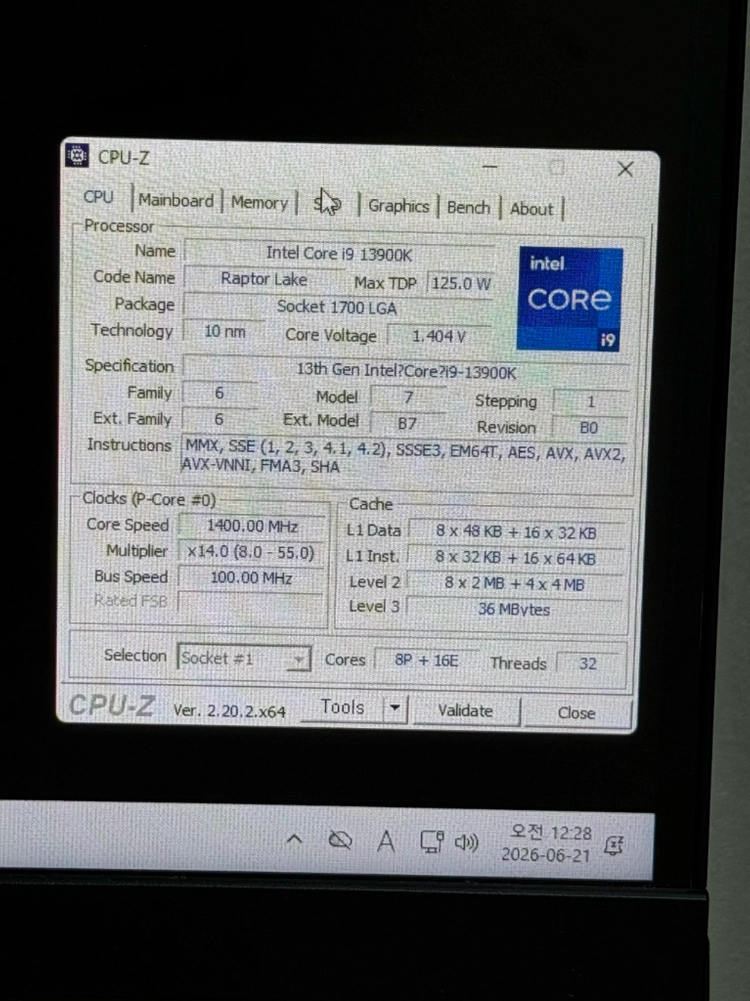Screen dimensions: 750x1001
Task: Click the Revision B0 value
Action: pos(589,428)
